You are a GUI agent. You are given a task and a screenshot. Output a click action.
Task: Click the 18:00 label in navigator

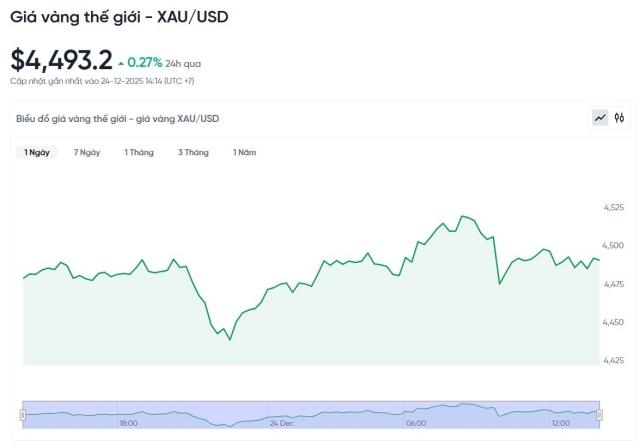click(x=128, y=423)
